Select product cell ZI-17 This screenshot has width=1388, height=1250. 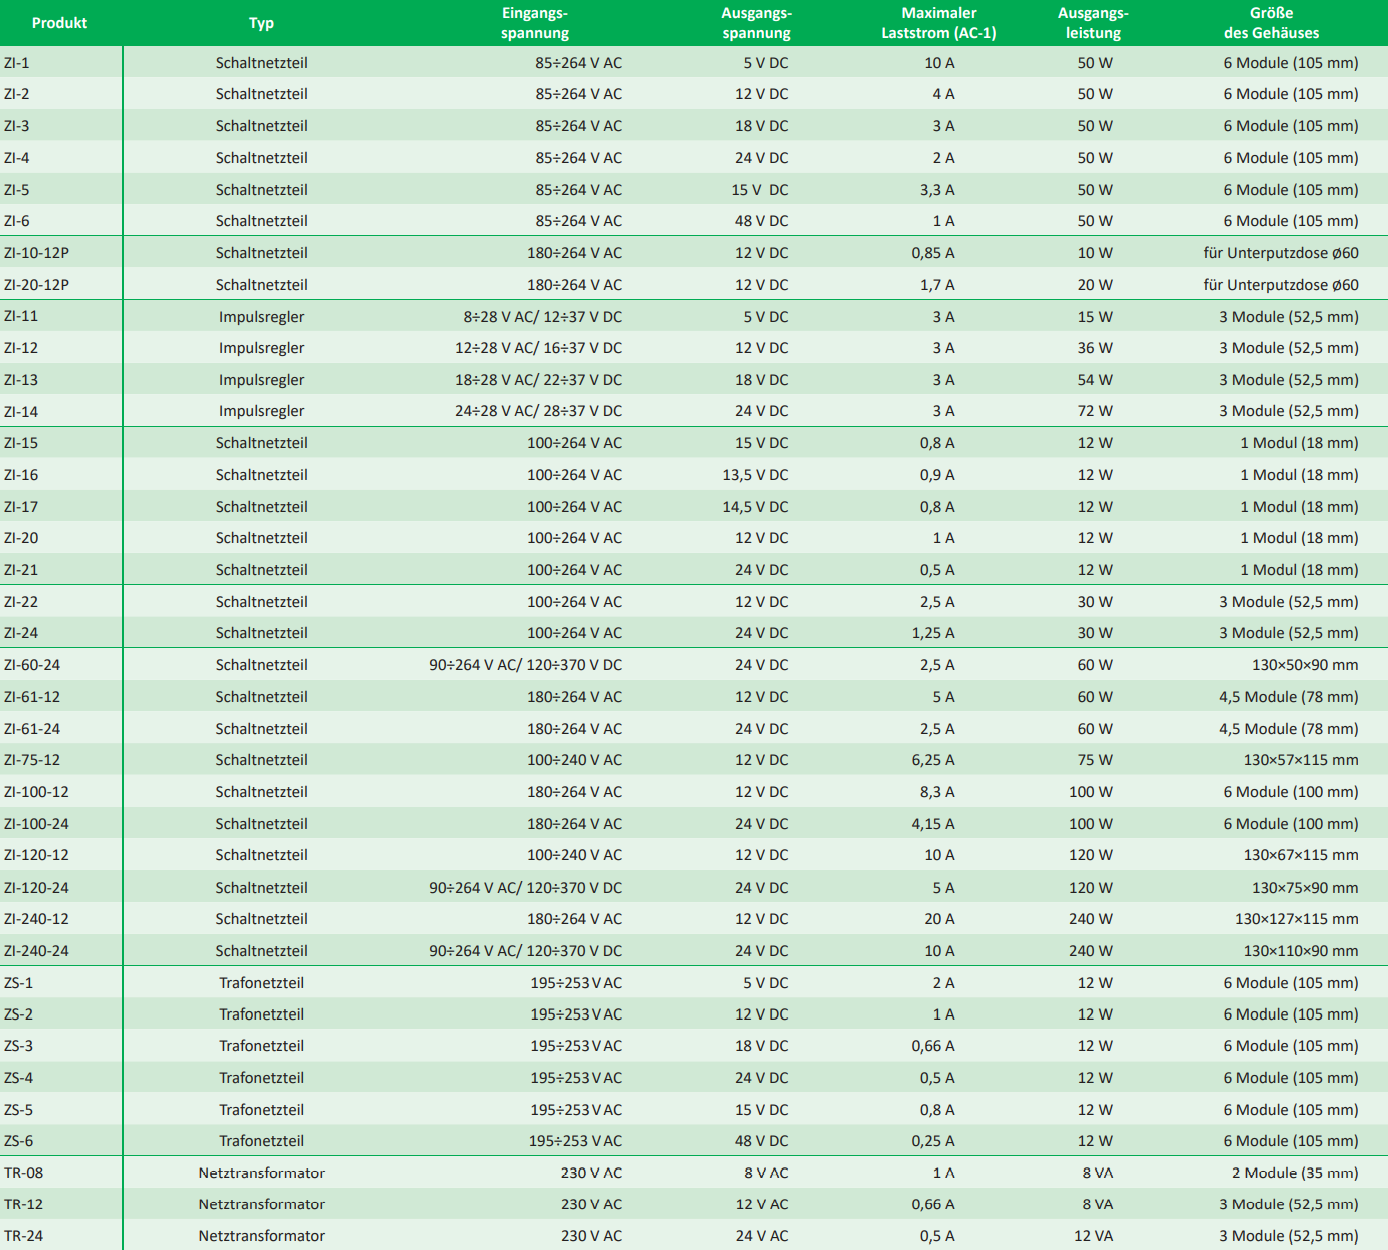pos(21,507)
